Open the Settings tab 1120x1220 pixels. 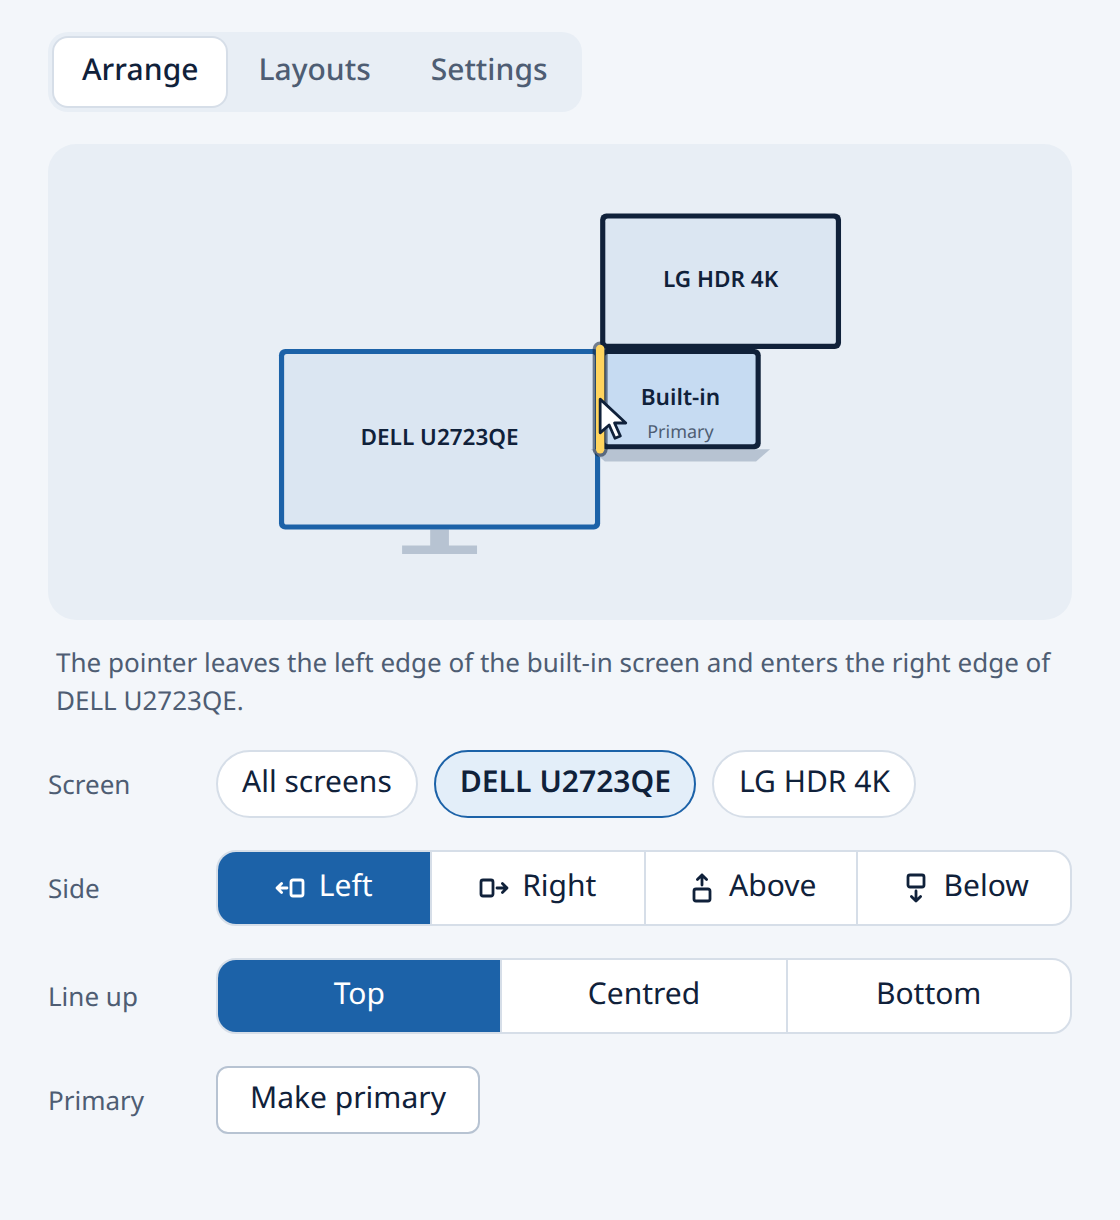[x=489, y=71]
